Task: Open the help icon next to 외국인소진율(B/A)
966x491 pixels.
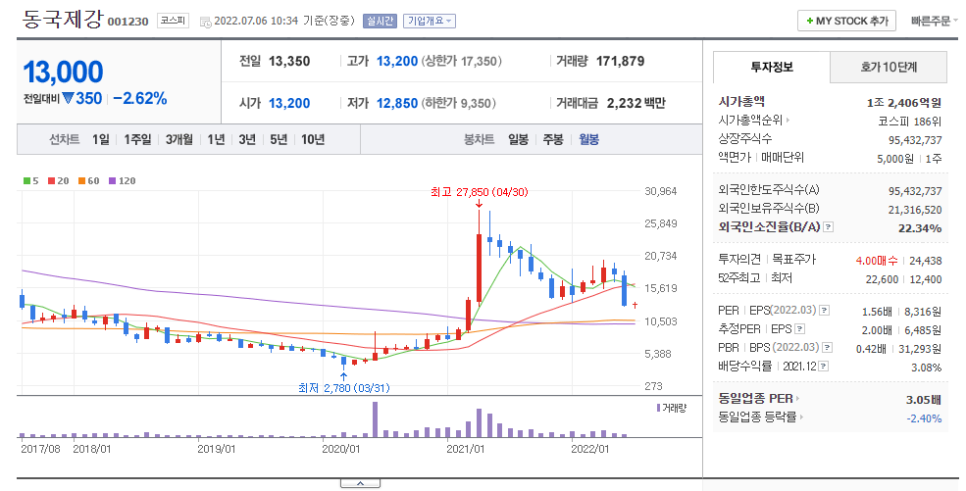Action: click(x=828, y=227)
